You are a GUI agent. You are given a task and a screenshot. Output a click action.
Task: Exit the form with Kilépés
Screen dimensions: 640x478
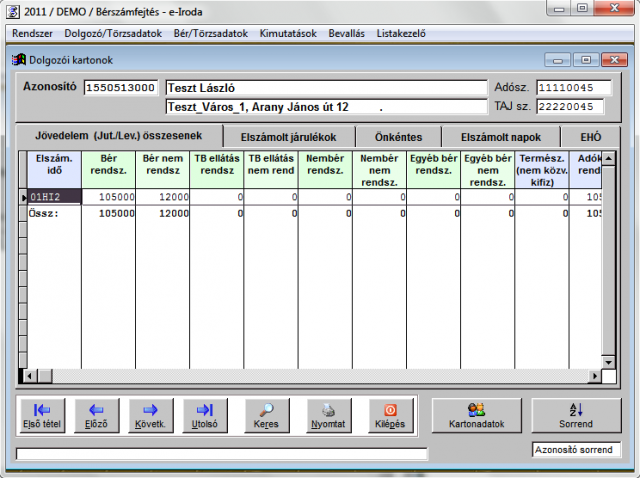389,415
